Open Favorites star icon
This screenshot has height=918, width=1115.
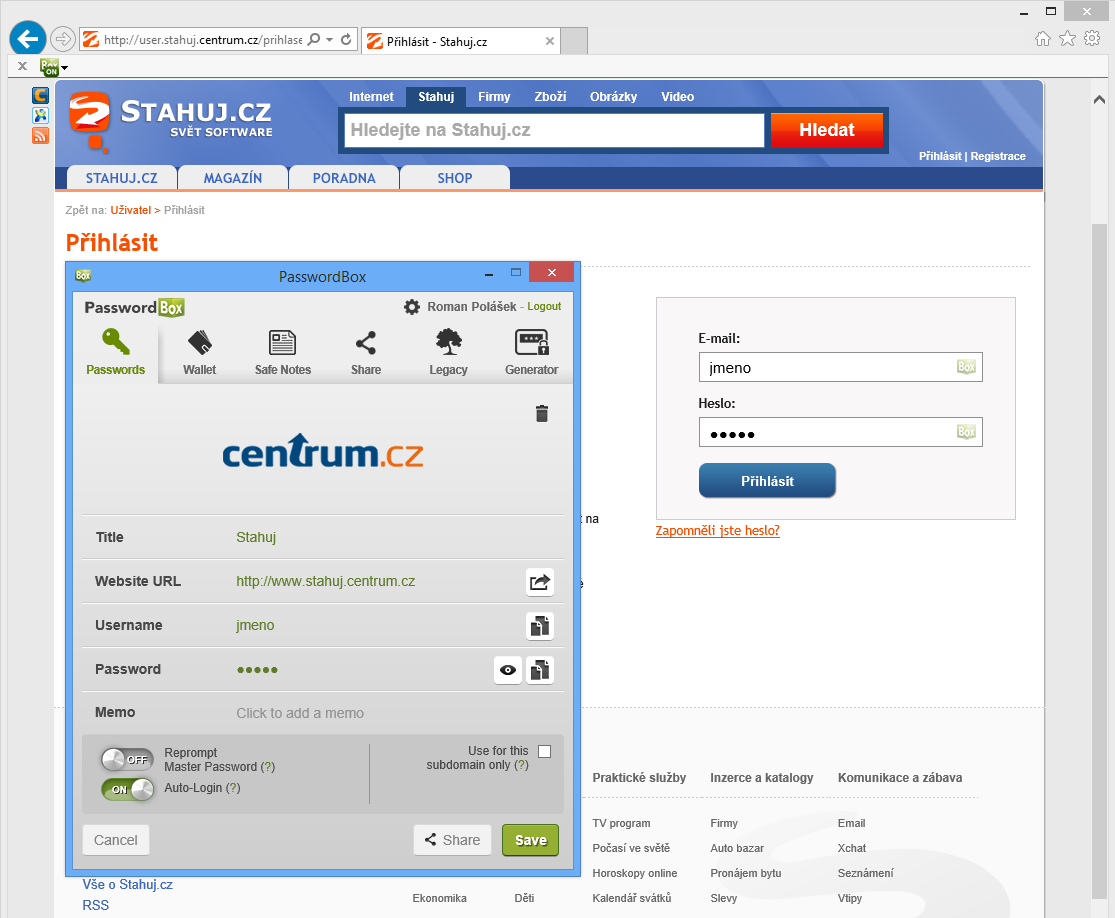[x=1067, y=38]
